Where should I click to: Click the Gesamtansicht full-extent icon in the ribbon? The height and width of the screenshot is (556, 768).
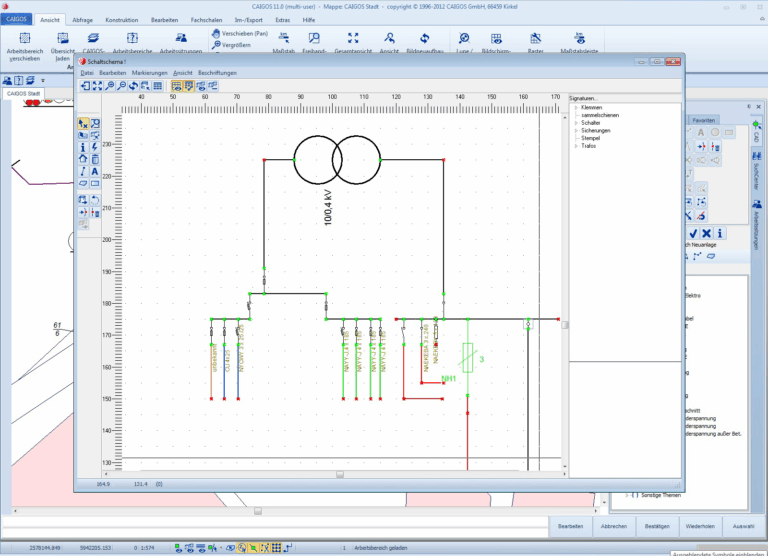click(352, 37)
